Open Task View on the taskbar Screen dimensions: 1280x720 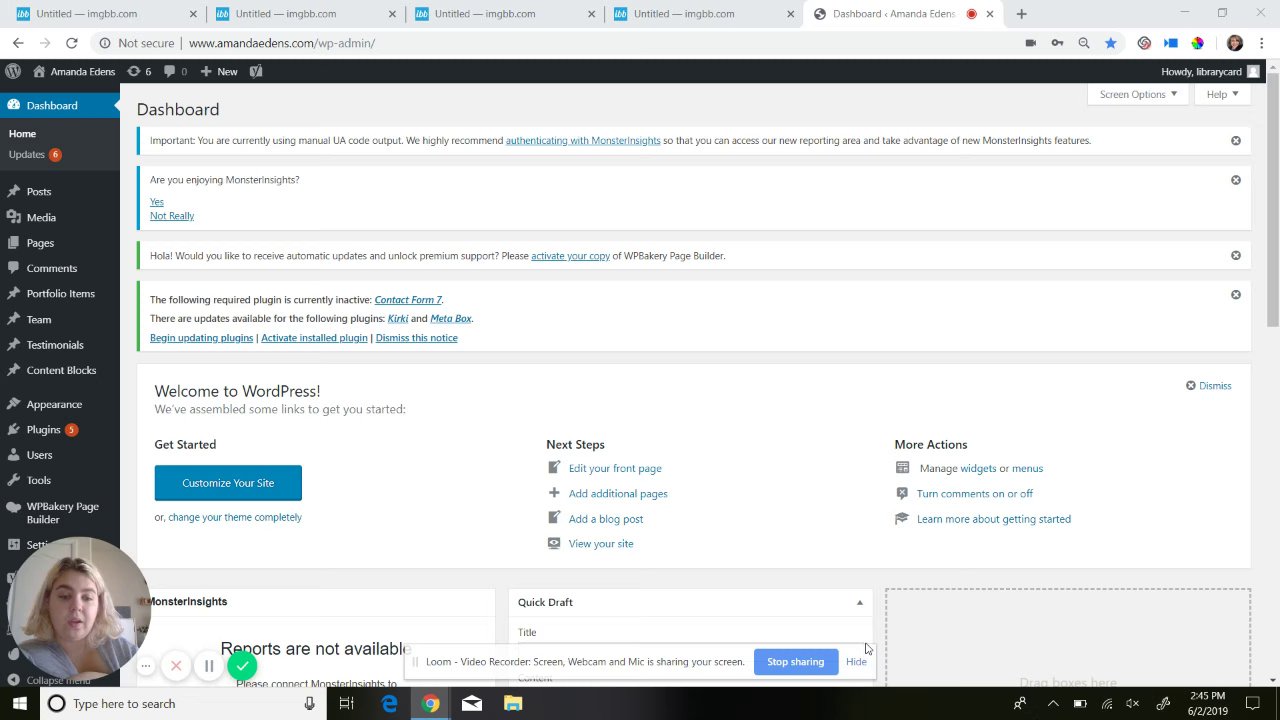pyautogui.click(x=346, y=704)
